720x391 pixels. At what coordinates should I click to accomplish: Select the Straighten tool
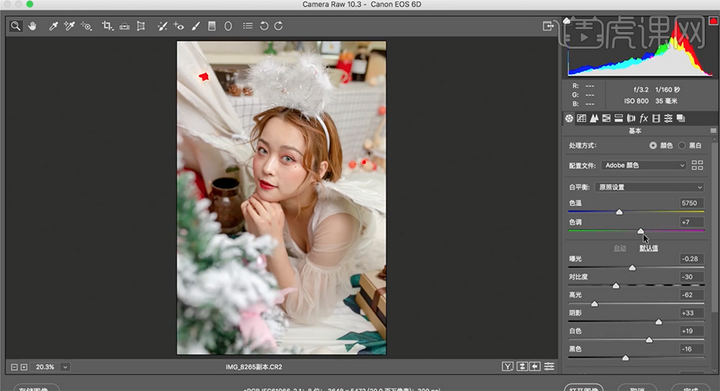[x=124, y=26]
